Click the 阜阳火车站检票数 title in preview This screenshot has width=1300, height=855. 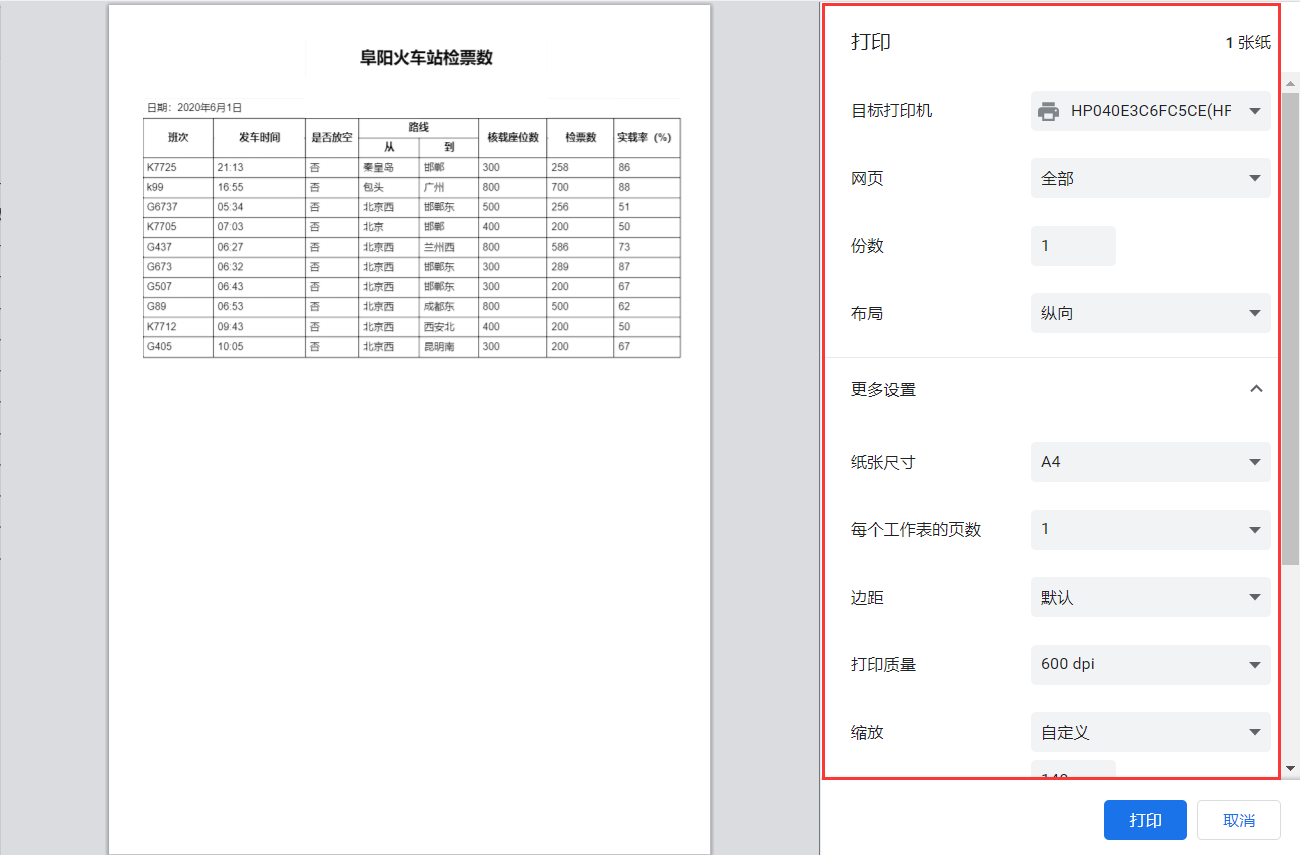point(426,58)
